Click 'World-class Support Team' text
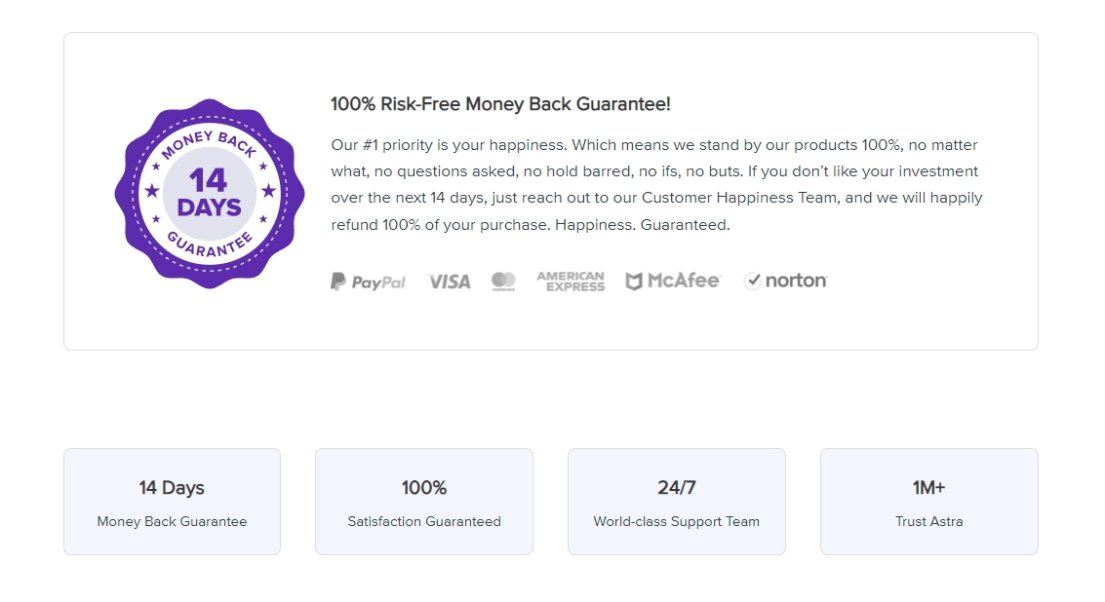 [x=676, y=521]
